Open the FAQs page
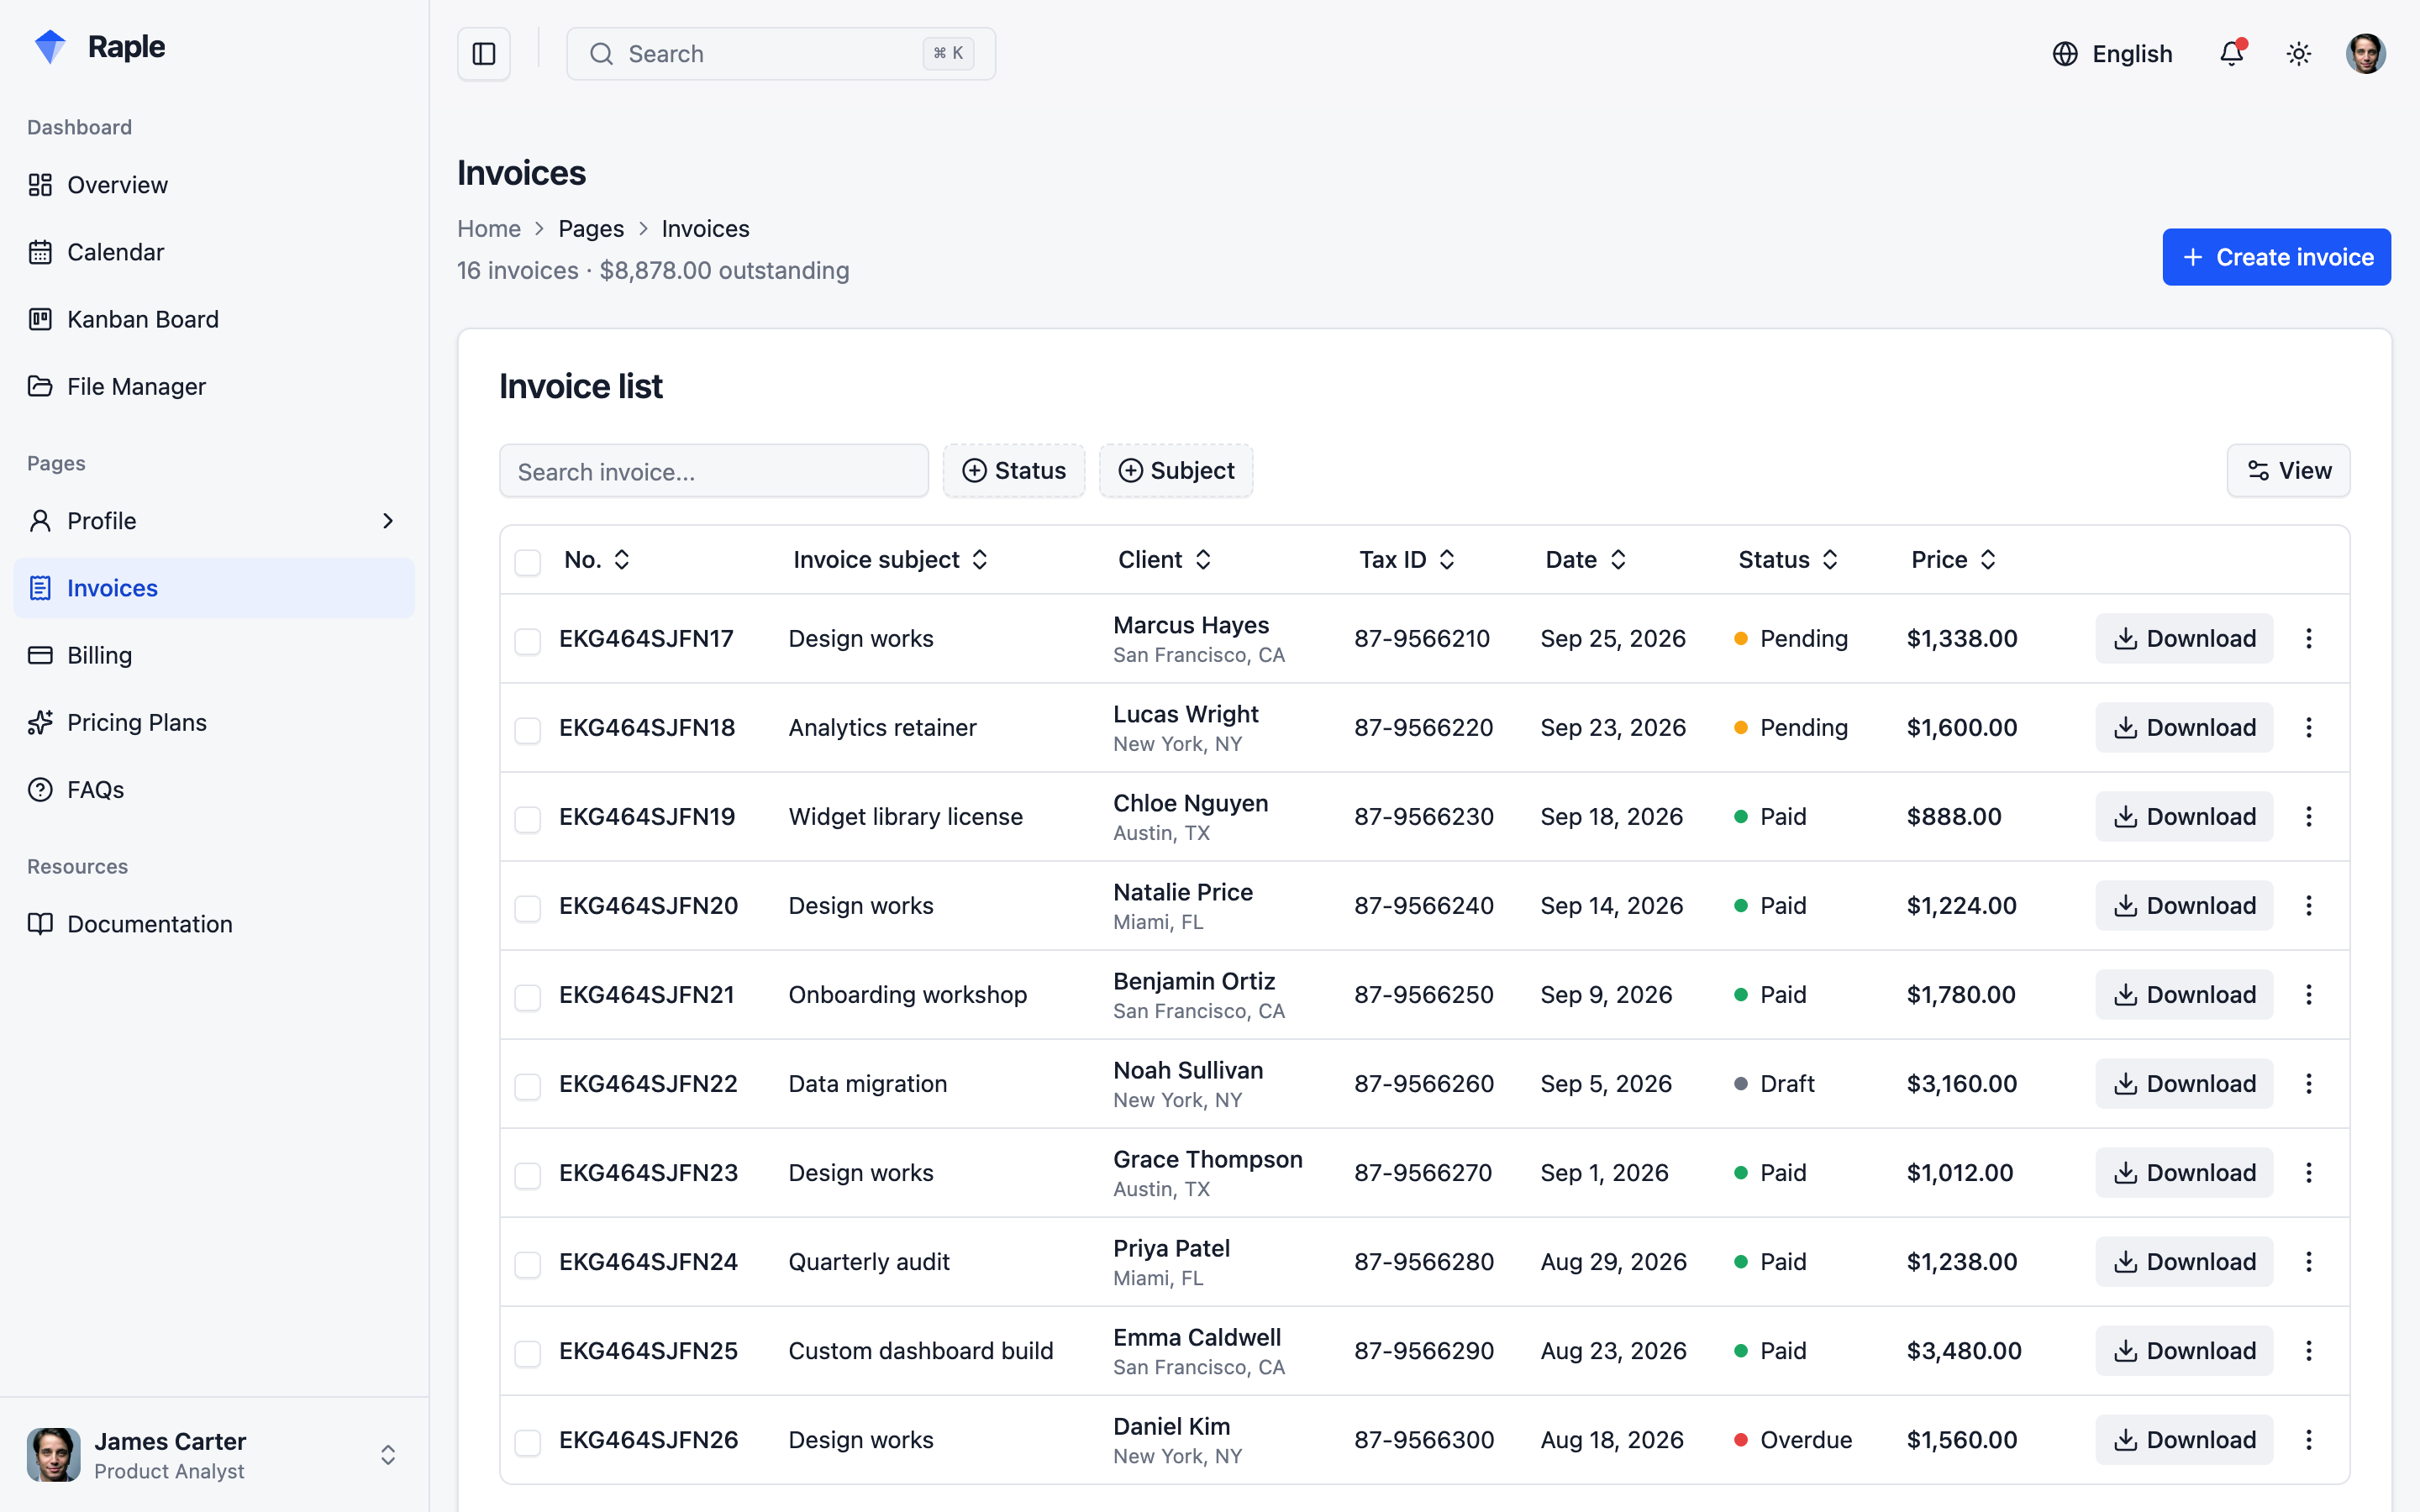This screenshot has width=2420, height=1512. 214,789
